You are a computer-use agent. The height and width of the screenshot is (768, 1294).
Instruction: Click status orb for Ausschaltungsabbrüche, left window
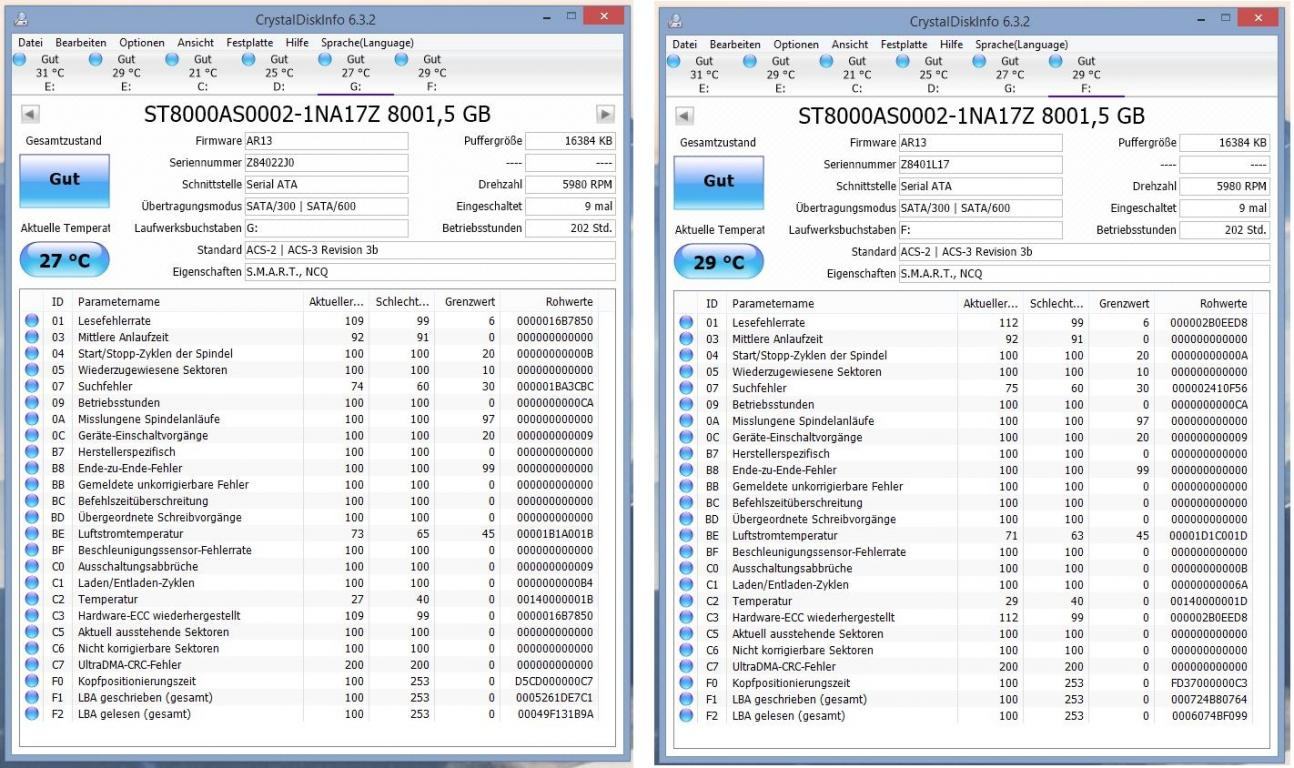click(32, 566)
